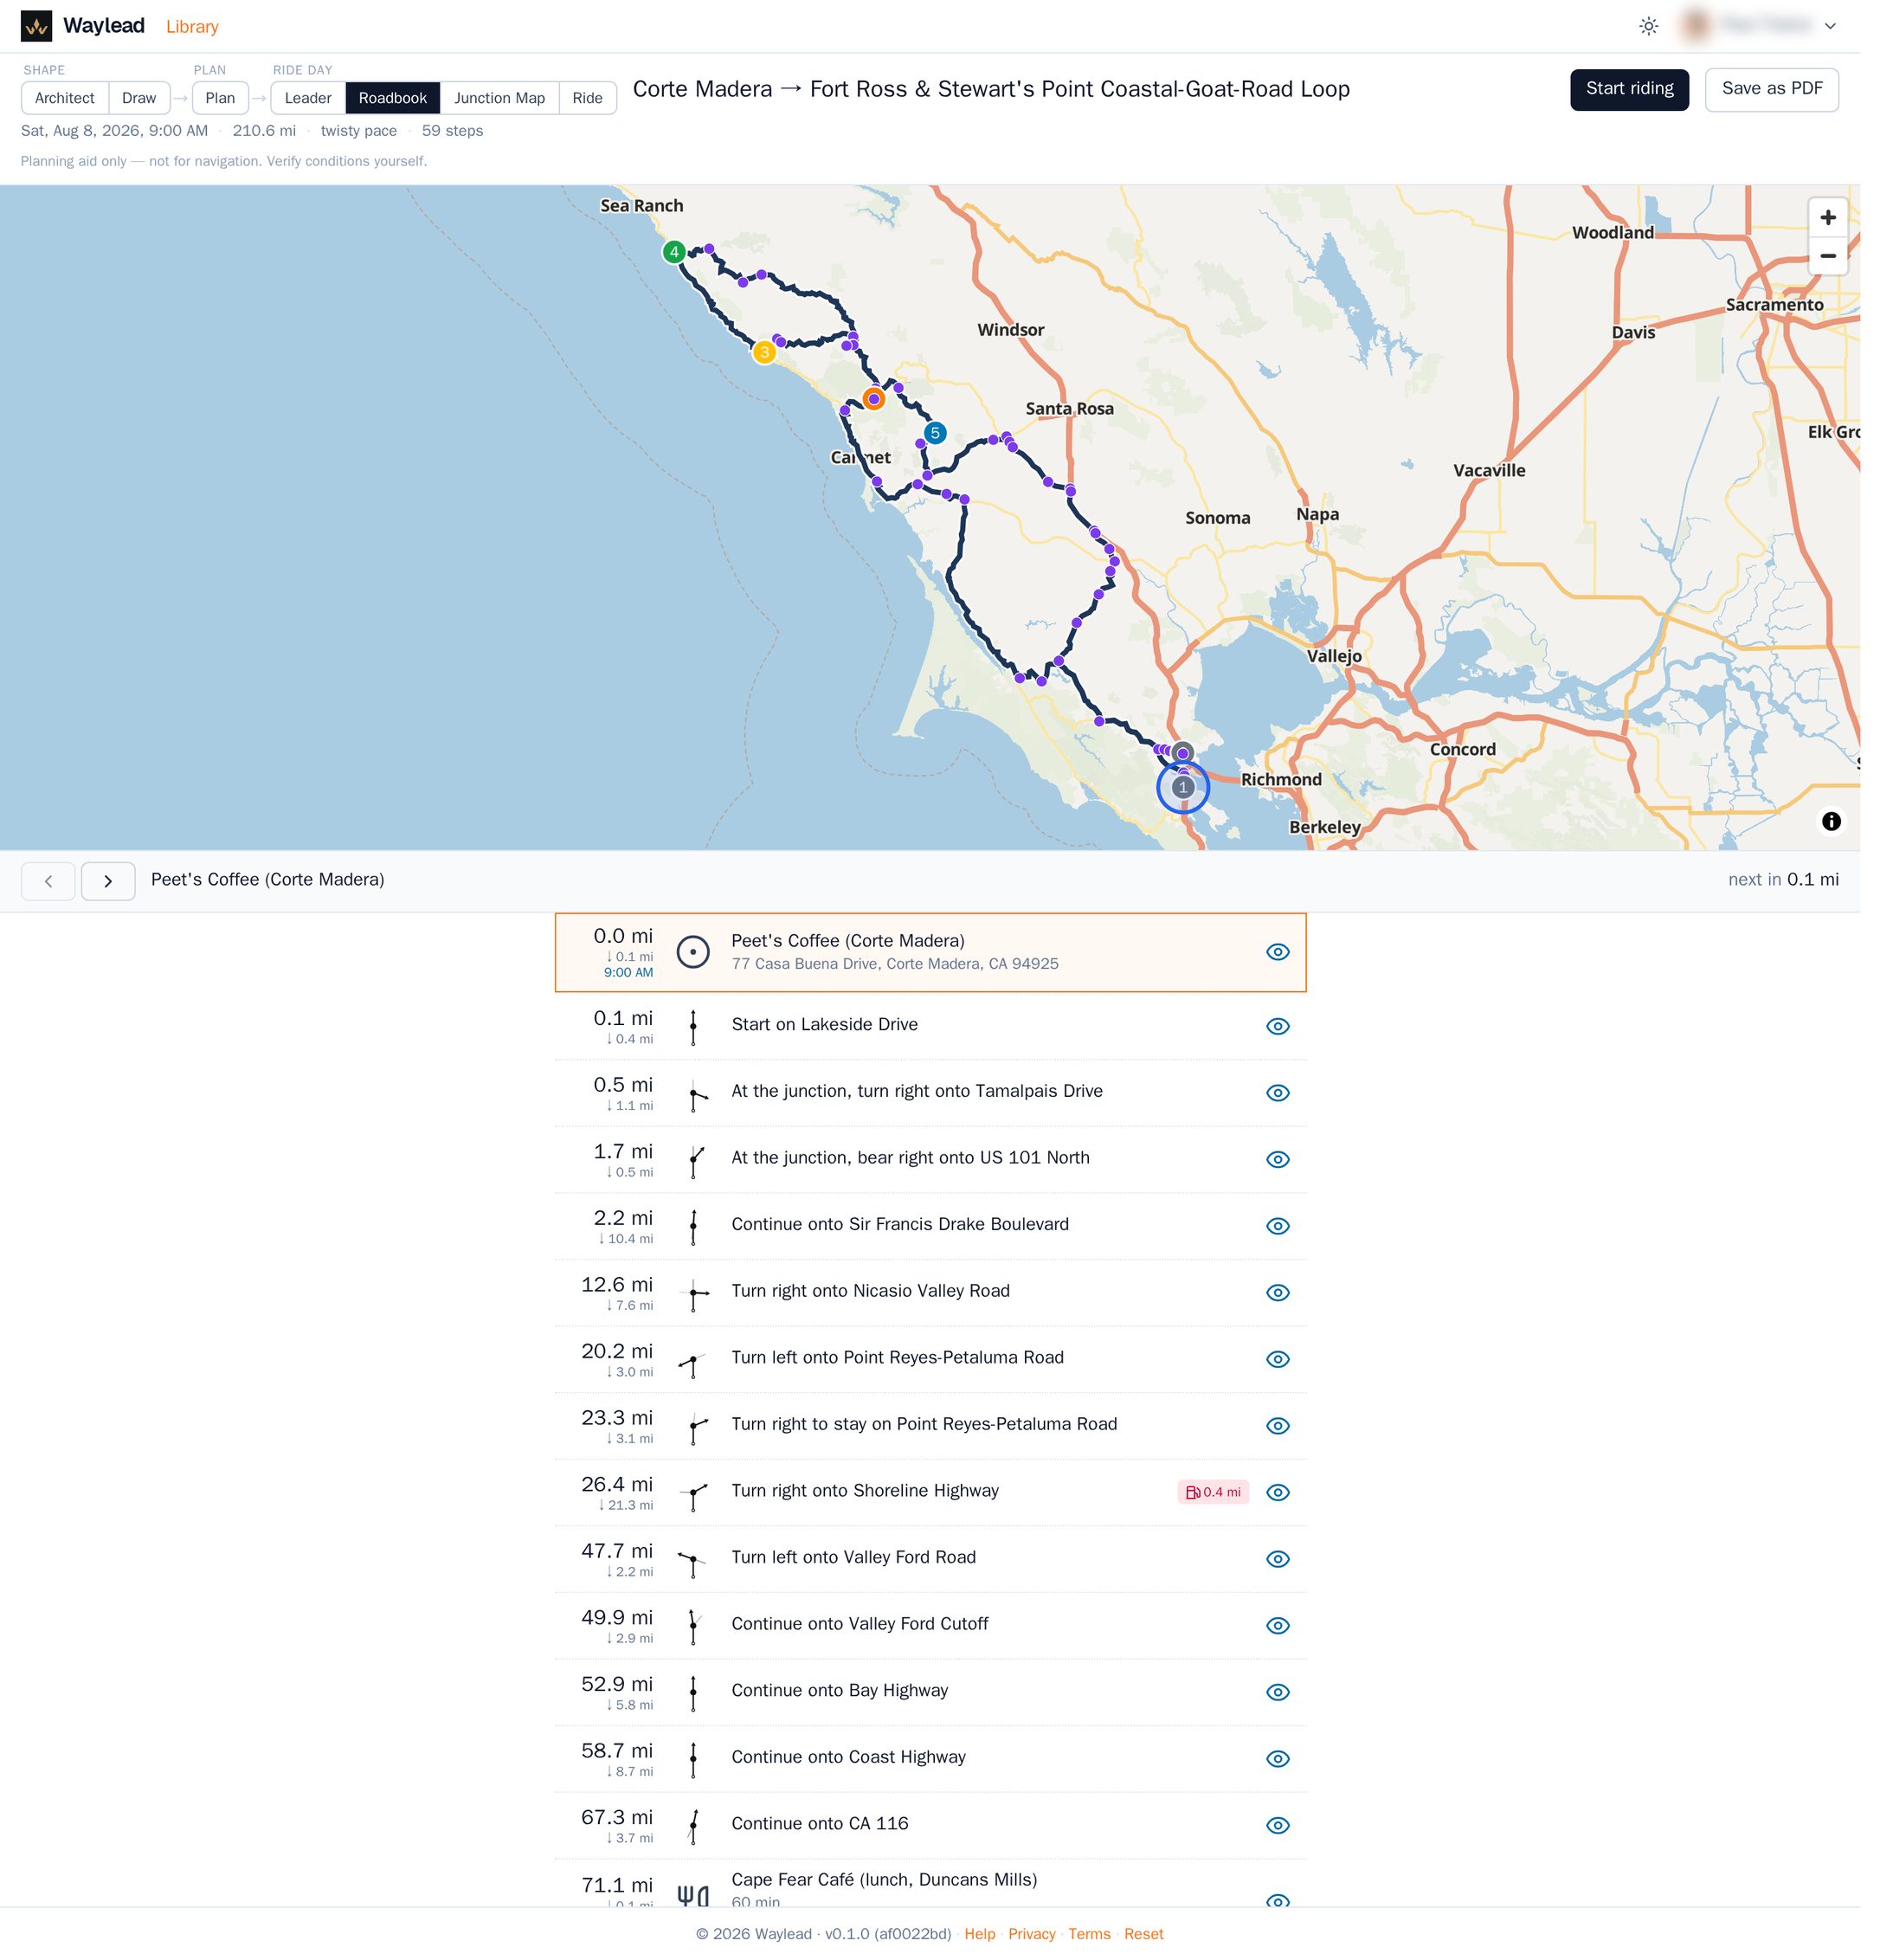Open the Library link
This screenshot has width=1880, height=1960.
point(192,27)
